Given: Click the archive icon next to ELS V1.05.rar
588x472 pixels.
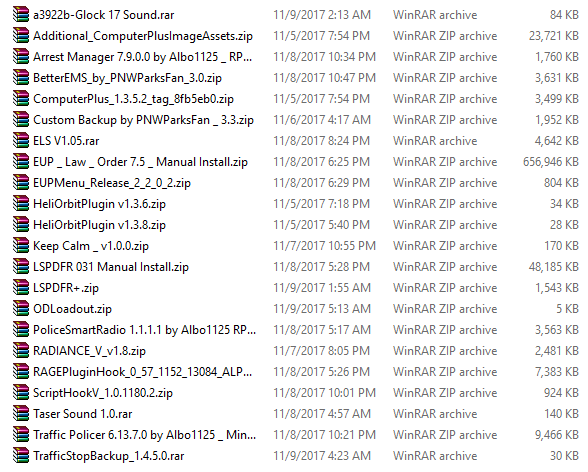Looking at the screenshot, I should 21,141.
